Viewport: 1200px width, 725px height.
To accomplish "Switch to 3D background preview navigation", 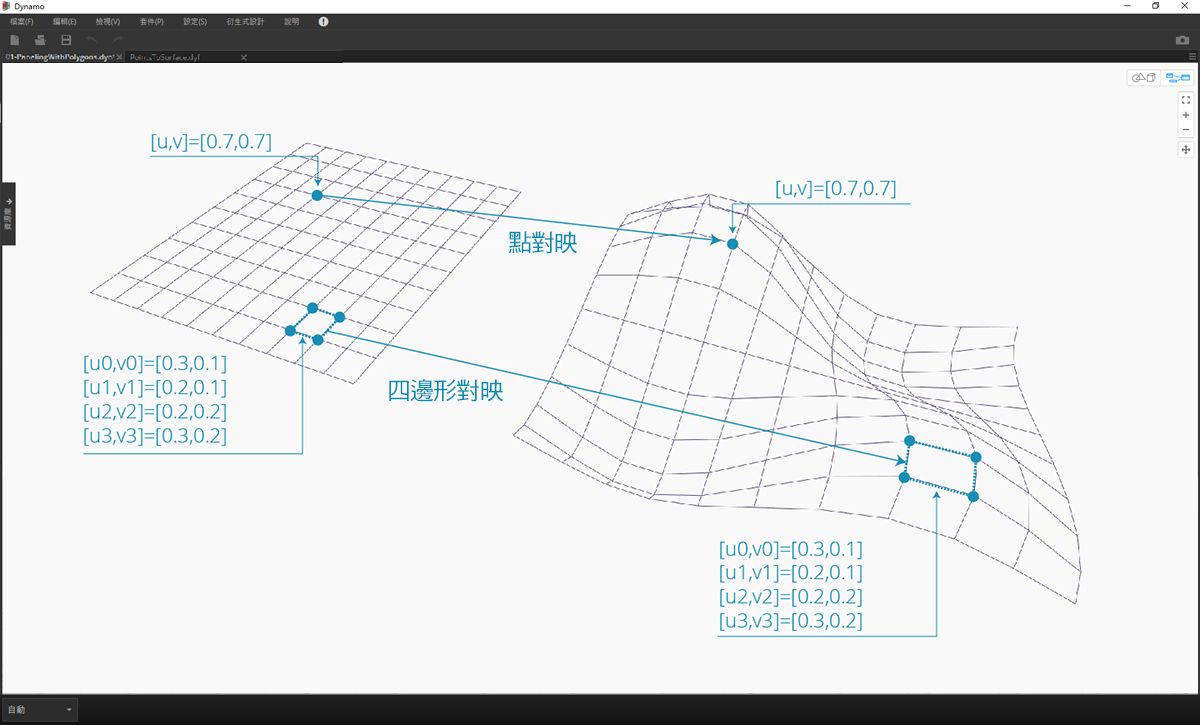I will pos(1143,77).
